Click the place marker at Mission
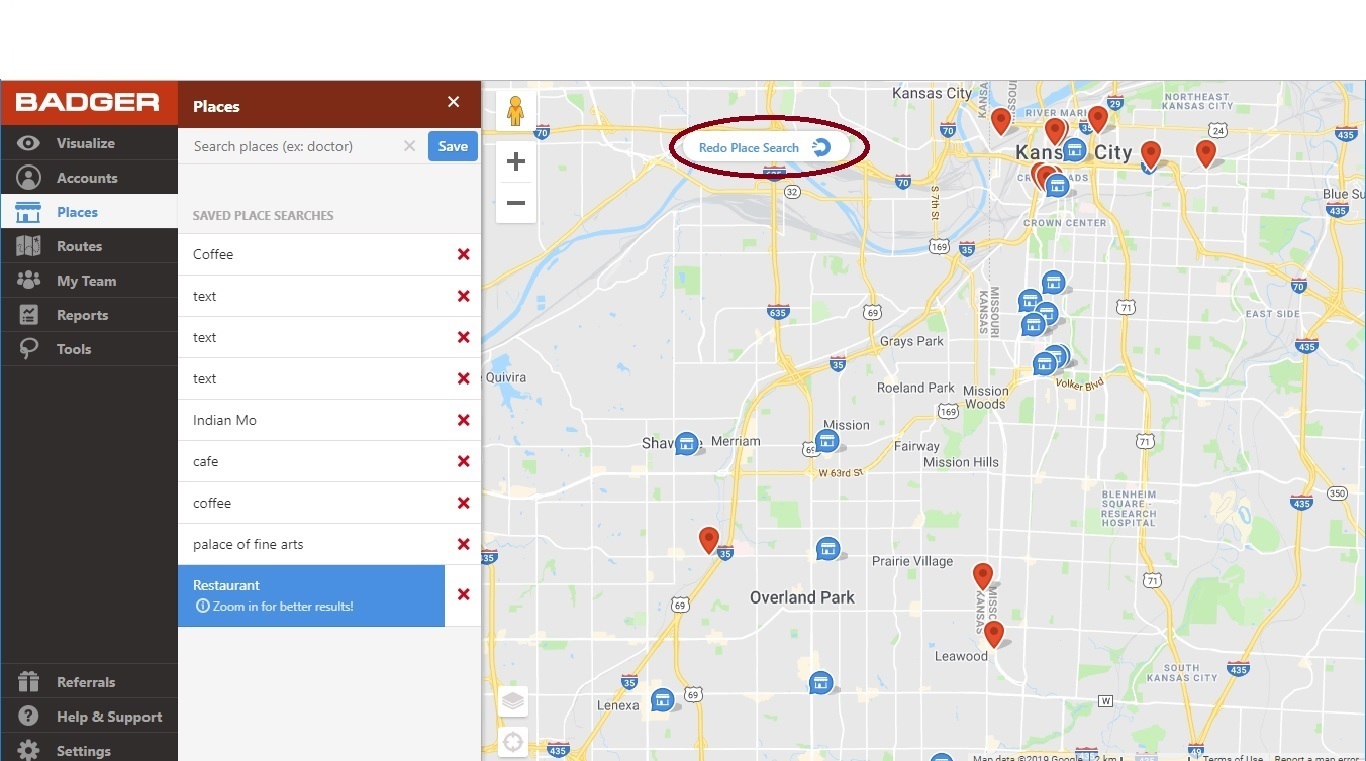This screenshot has height=761, width=1366. (x=826, y=440)
